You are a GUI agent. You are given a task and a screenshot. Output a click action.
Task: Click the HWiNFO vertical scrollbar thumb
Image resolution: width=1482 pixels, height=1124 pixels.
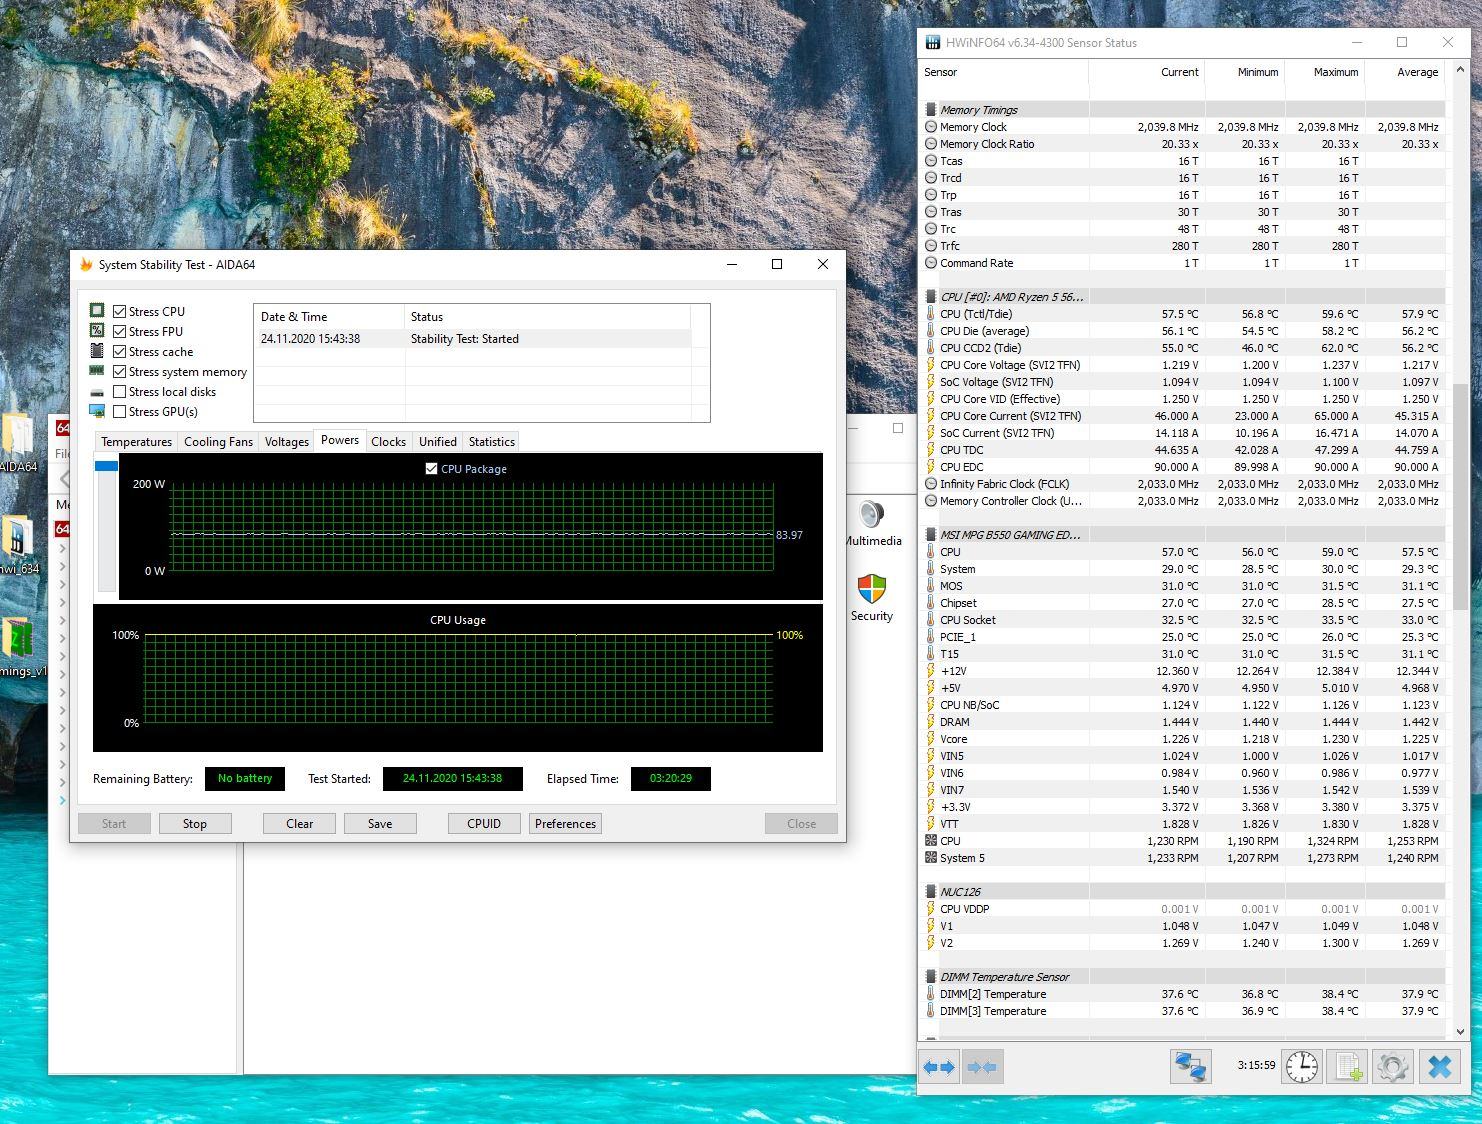click(x=1460, y=496)
